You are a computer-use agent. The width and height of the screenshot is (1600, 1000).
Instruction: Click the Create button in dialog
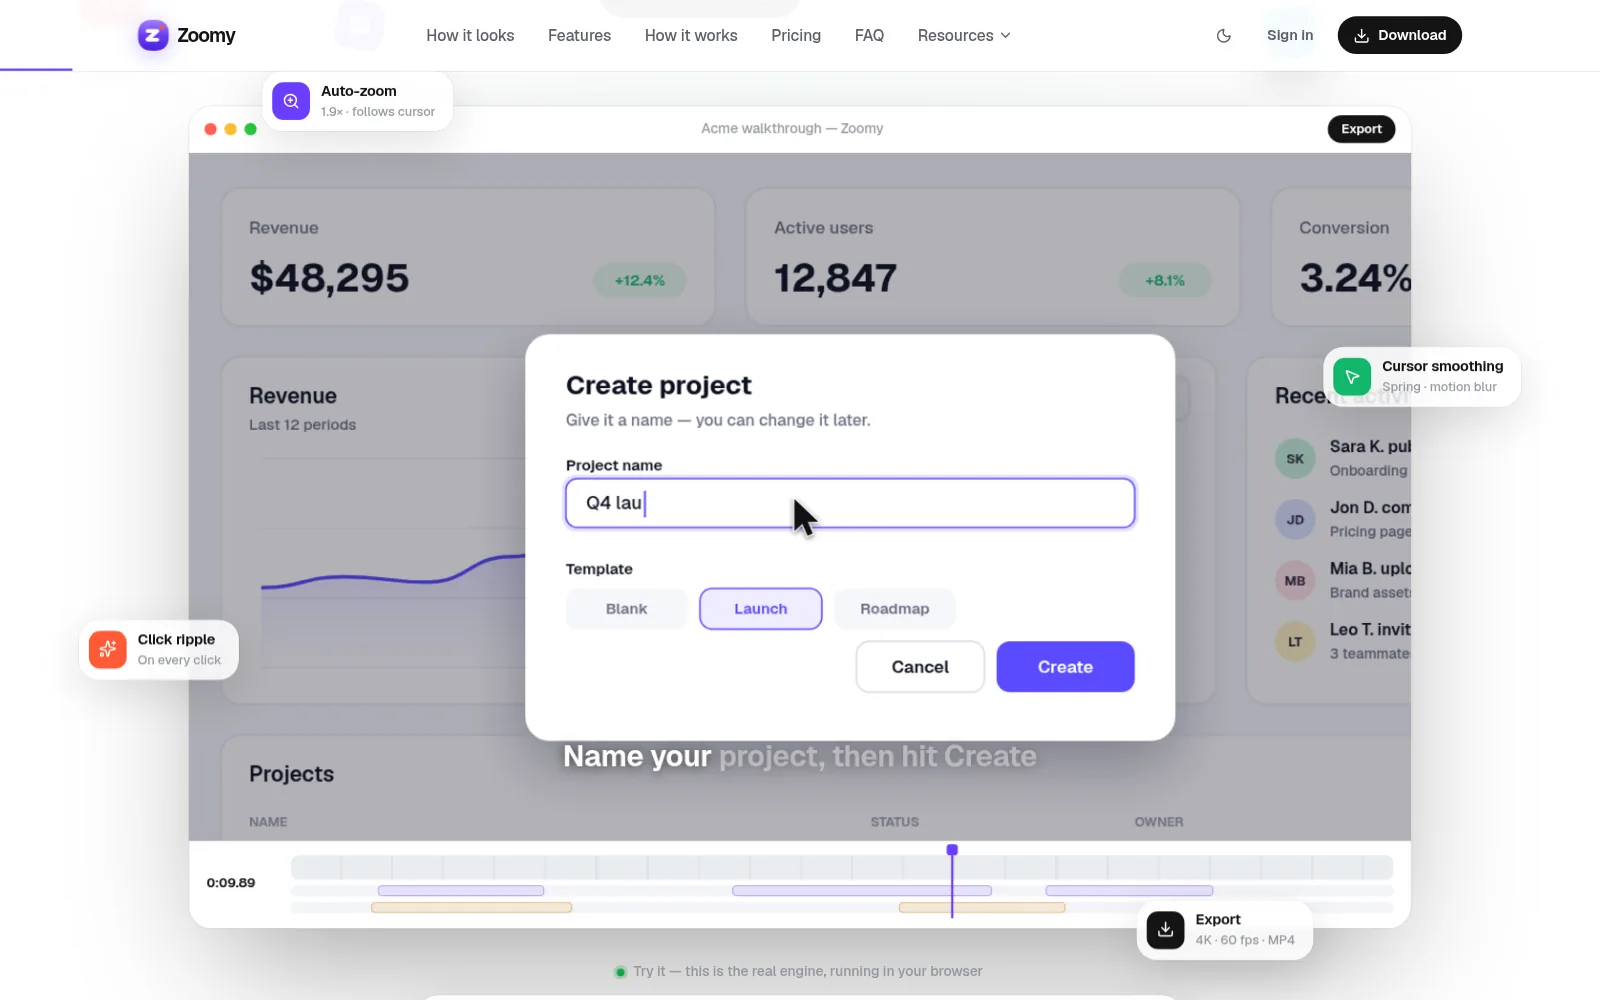[x=1065, y=667]
